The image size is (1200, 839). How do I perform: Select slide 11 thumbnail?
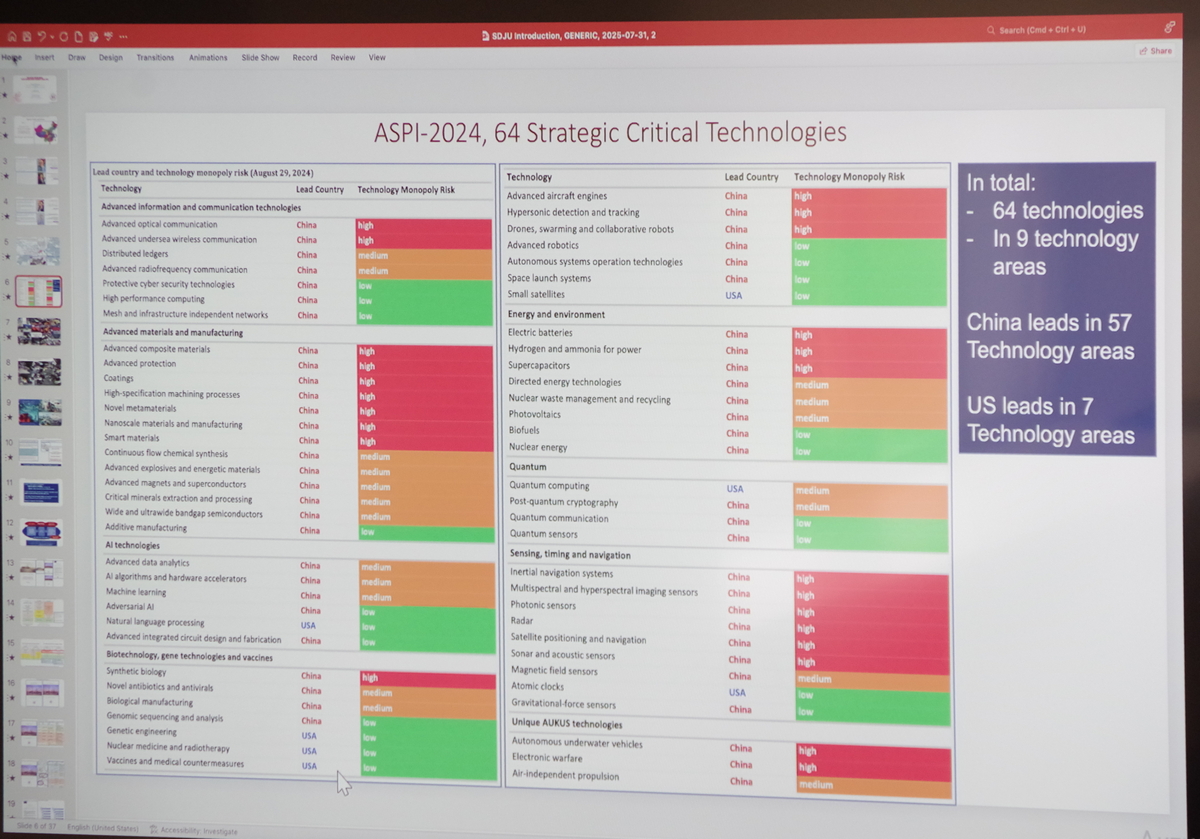(x=41, y=492)
